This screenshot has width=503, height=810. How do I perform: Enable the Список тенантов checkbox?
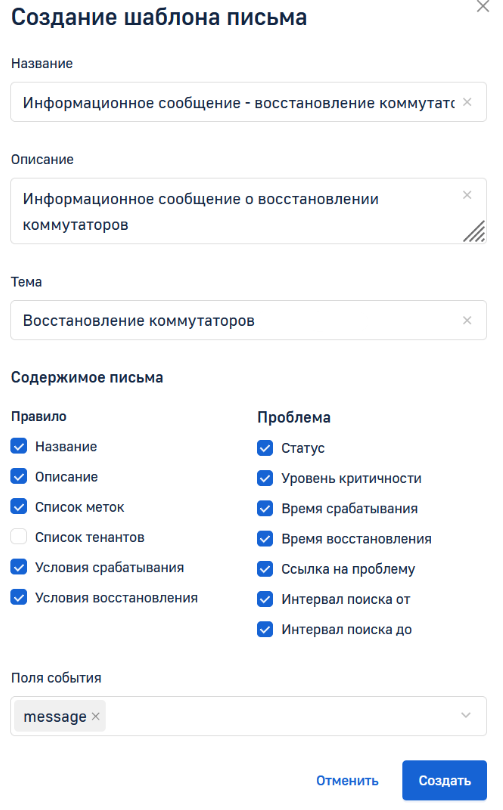coord(19,537)
